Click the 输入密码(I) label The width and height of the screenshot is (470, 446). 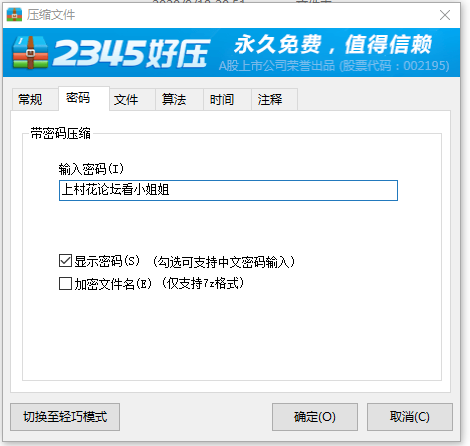click(x=91, y=169)
